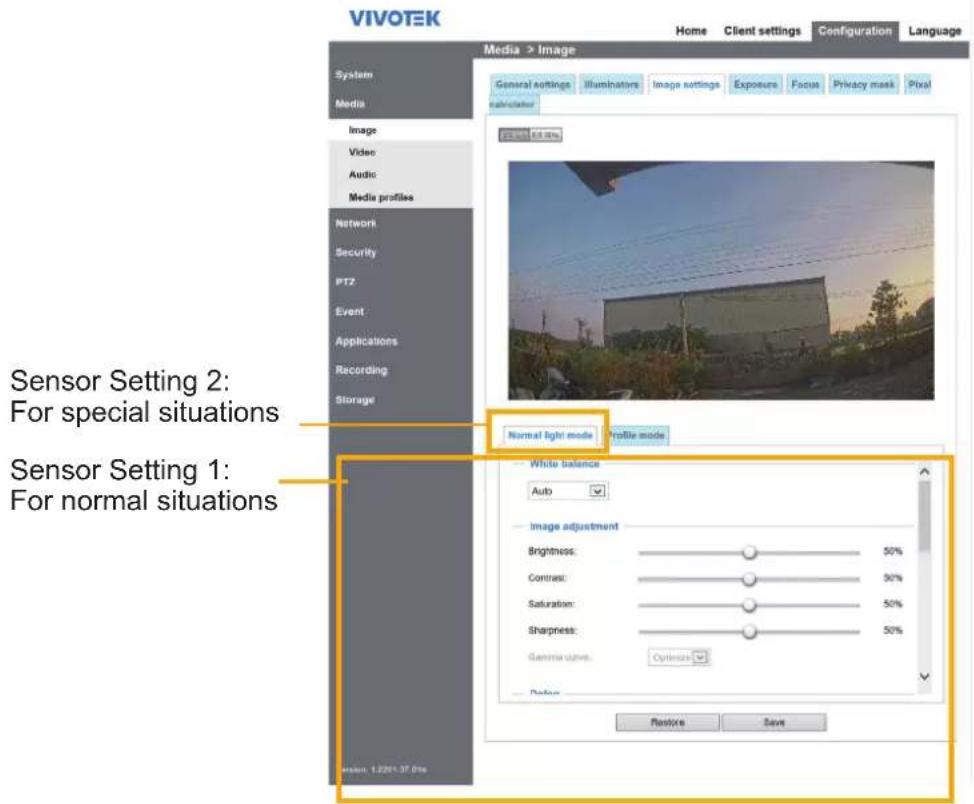Open the Gamma curve dropdown
Screen dimensions: 974x804
[678, 657]
